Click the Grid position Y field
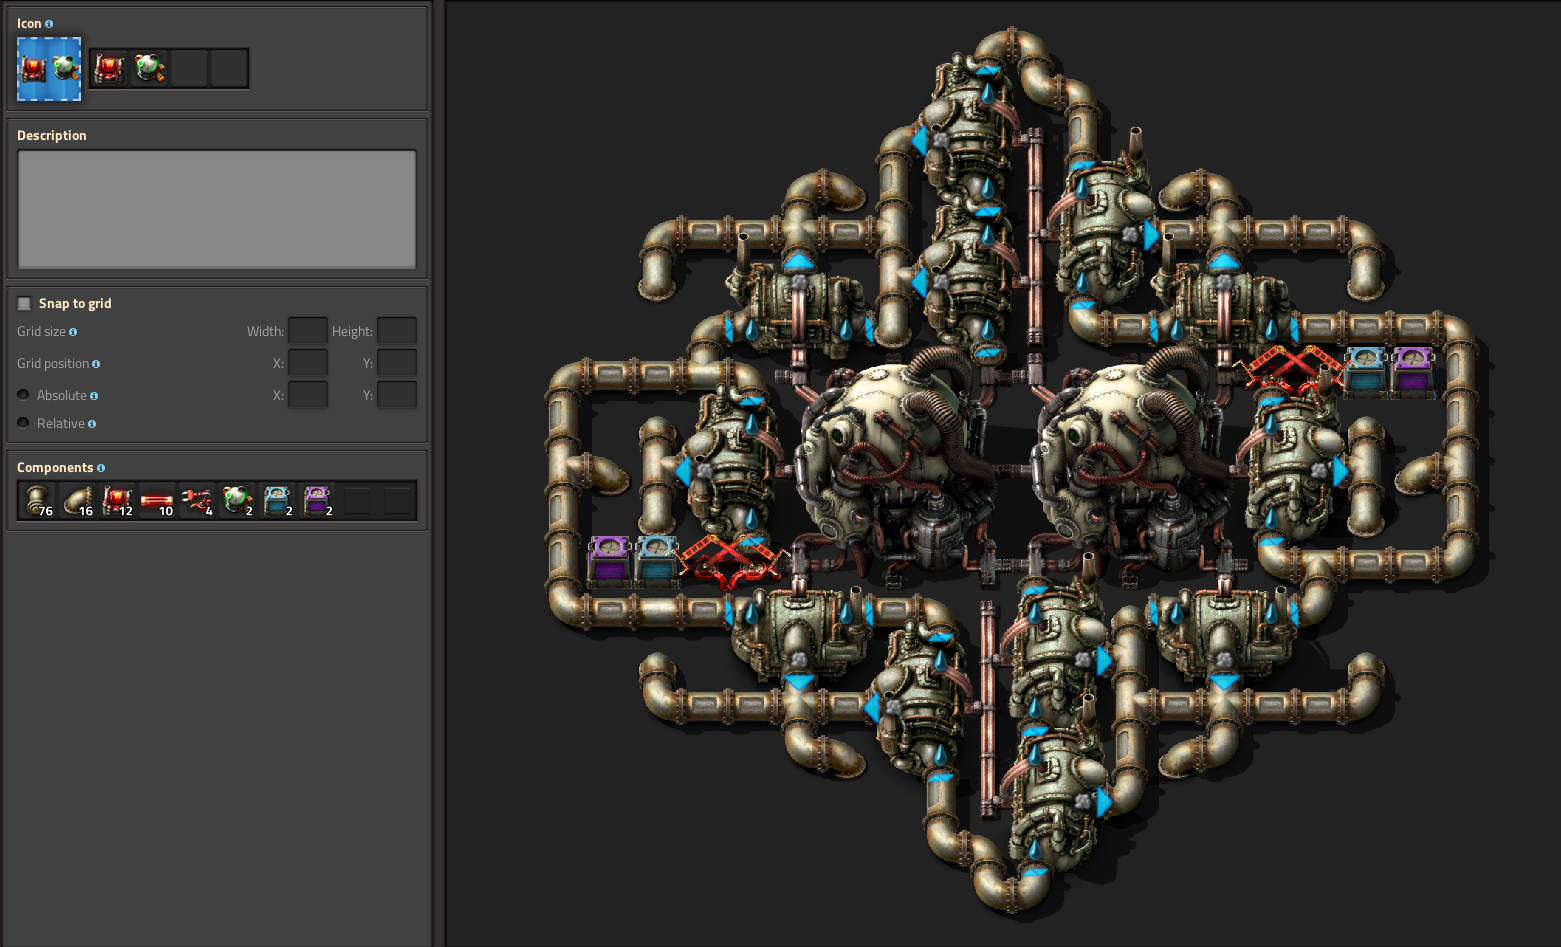1561x947 pixels. 397,363
